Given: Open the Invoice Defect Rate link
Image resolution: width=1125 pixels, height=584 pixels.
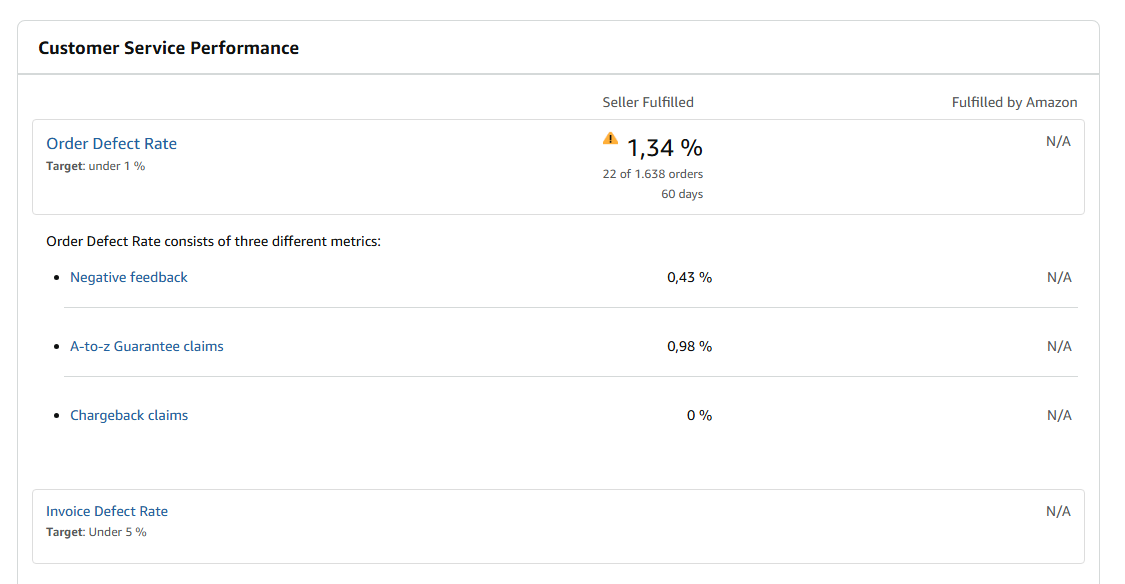Looking at the screenshot, I should click(107, 511).
